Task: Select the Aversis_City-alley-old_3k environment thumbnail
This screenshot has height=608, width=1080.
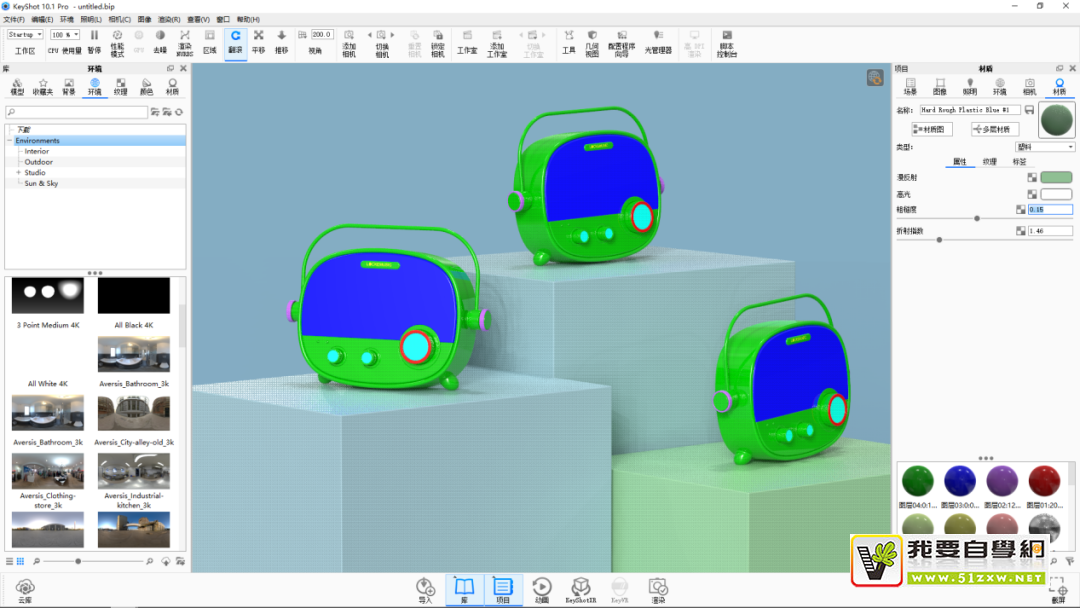Action: point(134,414)
